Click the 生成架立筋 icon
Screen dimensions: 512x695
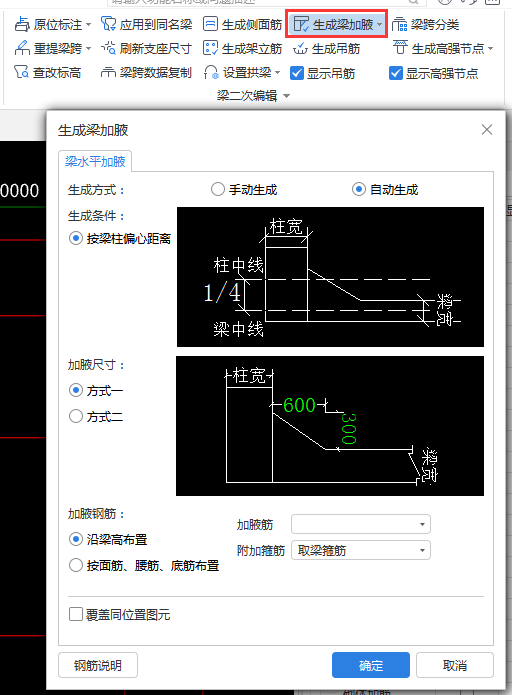pyautogui.click(x=211, y=48)
